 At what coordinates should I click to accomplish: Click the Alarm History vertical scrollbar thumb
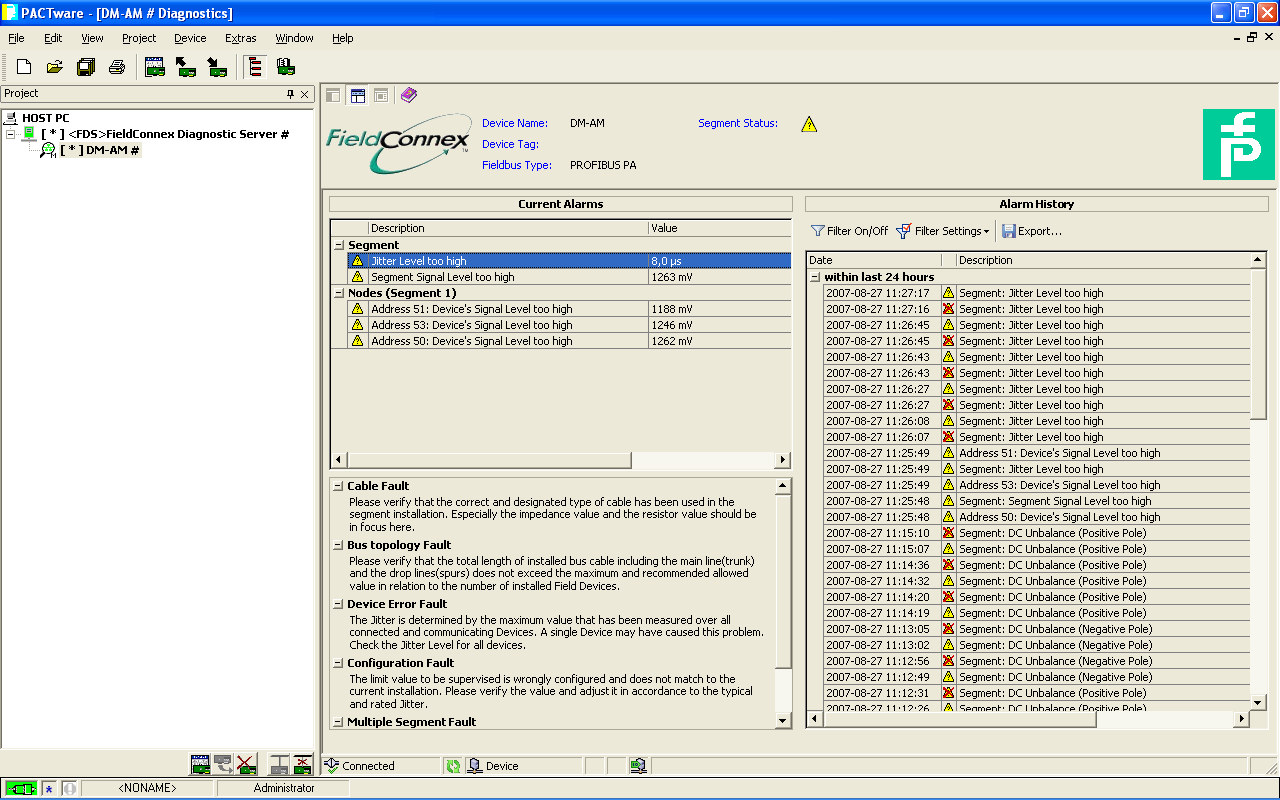[1258, 343]
